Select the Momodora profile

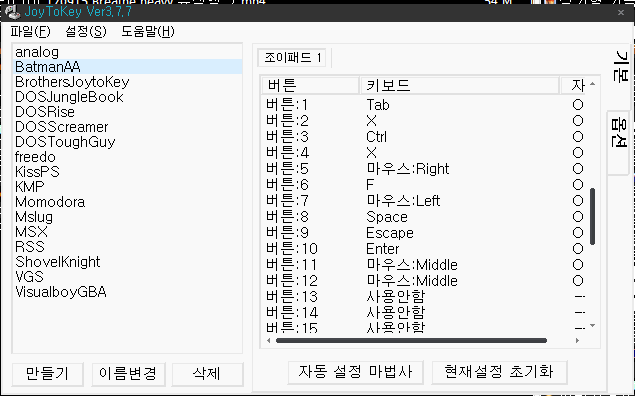(128, 202)
